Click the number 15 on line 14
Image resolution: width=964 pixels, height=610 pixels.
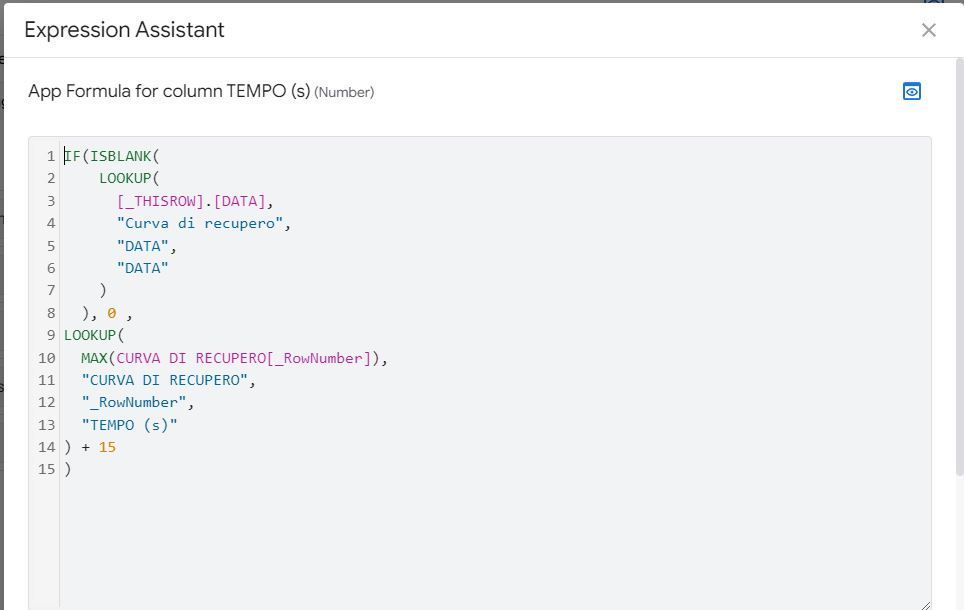pos(107,447)
